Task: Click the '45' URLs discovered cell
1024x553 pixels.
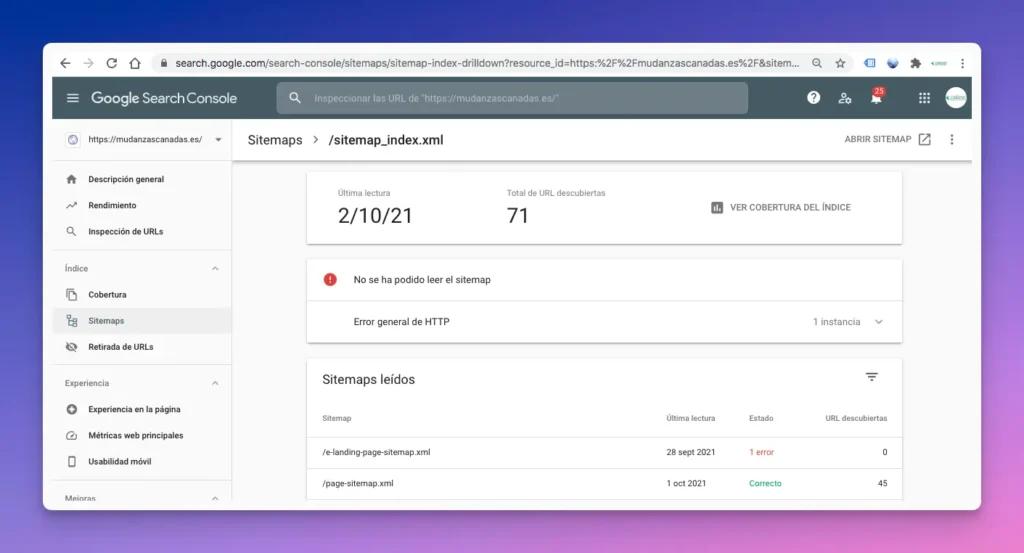Action: click(882, 484)
